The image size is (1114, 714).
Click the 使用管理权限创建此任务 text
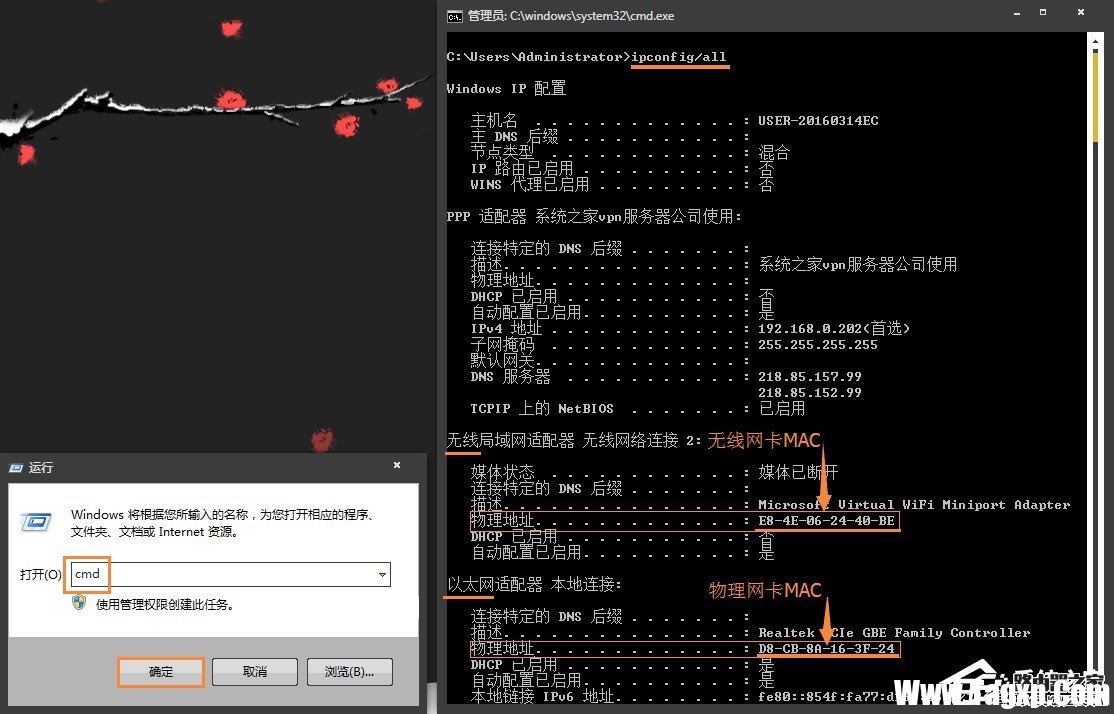165,605
